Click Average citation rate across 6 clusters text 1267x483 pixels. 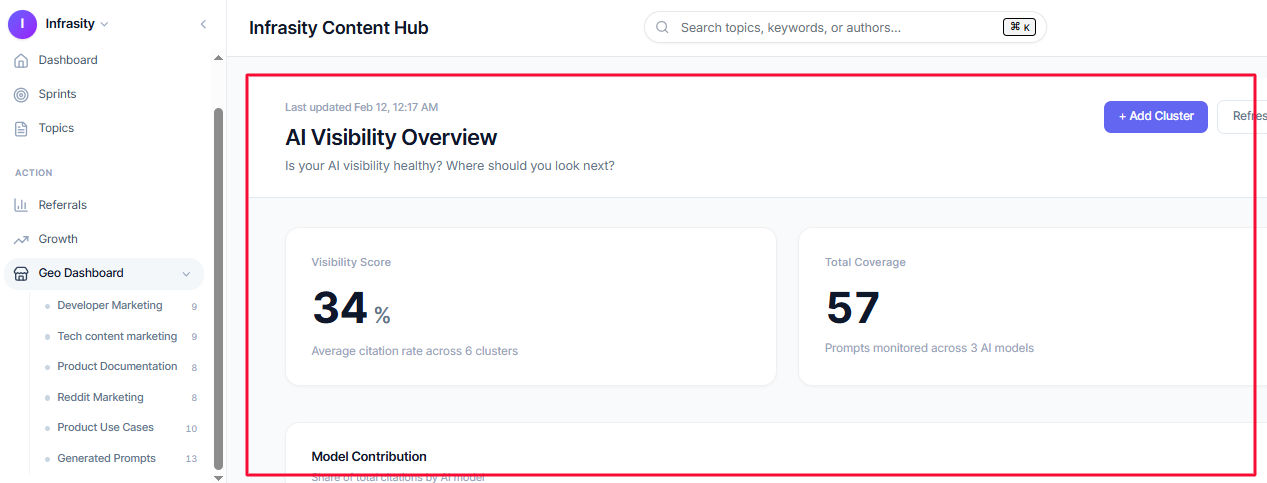pyautogui.click(x=414, y=351)
